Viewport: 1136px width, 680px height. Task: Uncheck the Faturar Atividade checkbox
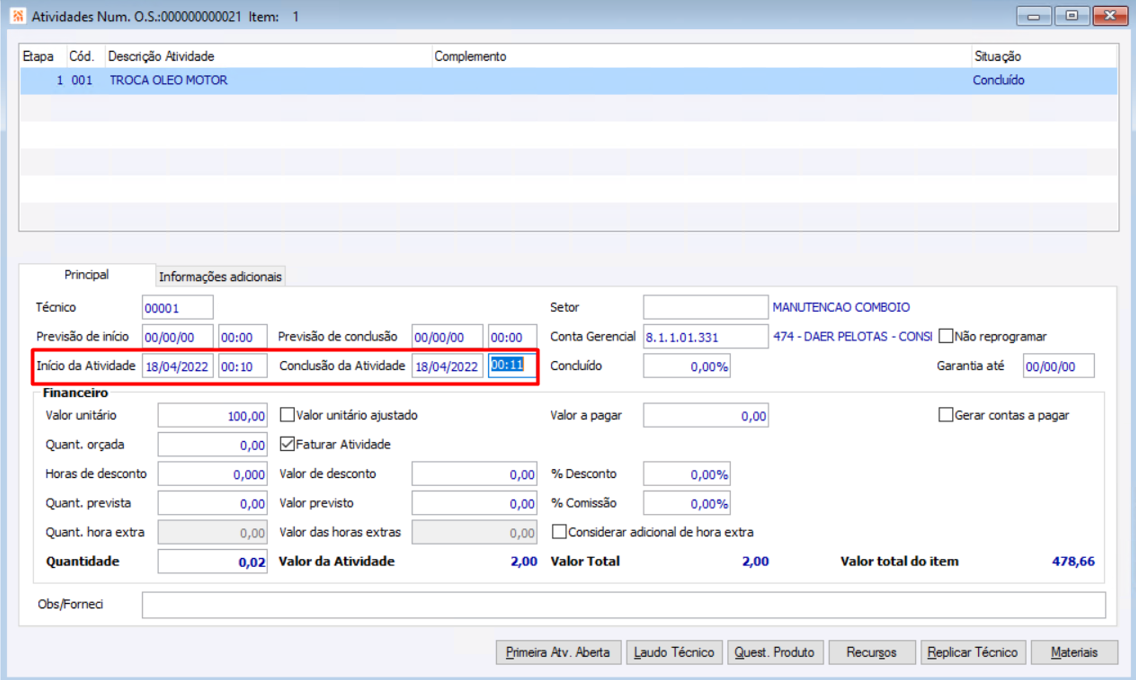click(x=287, y=444)
